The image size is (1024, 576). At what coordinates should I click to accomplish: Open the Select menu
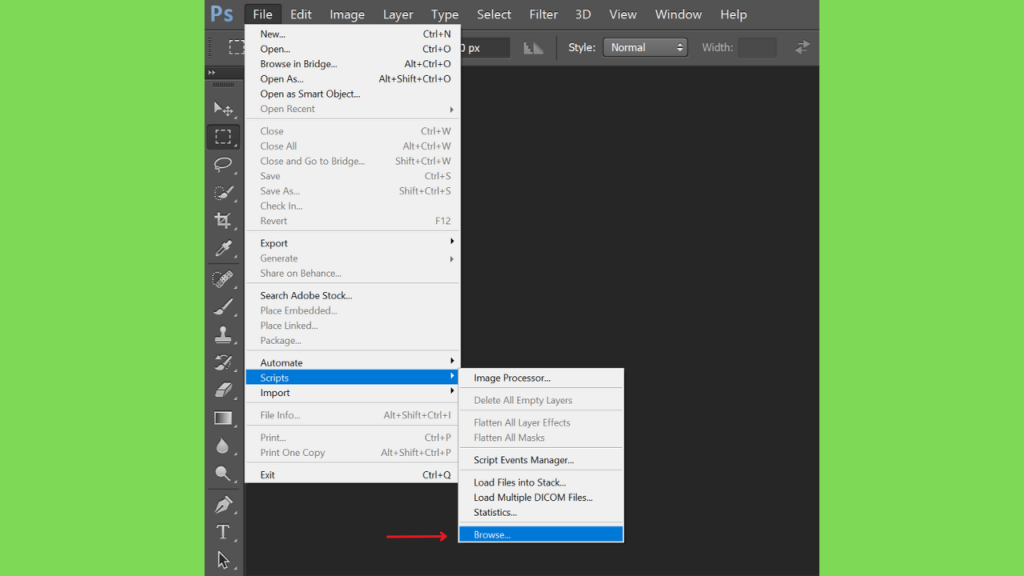(494, 14)
